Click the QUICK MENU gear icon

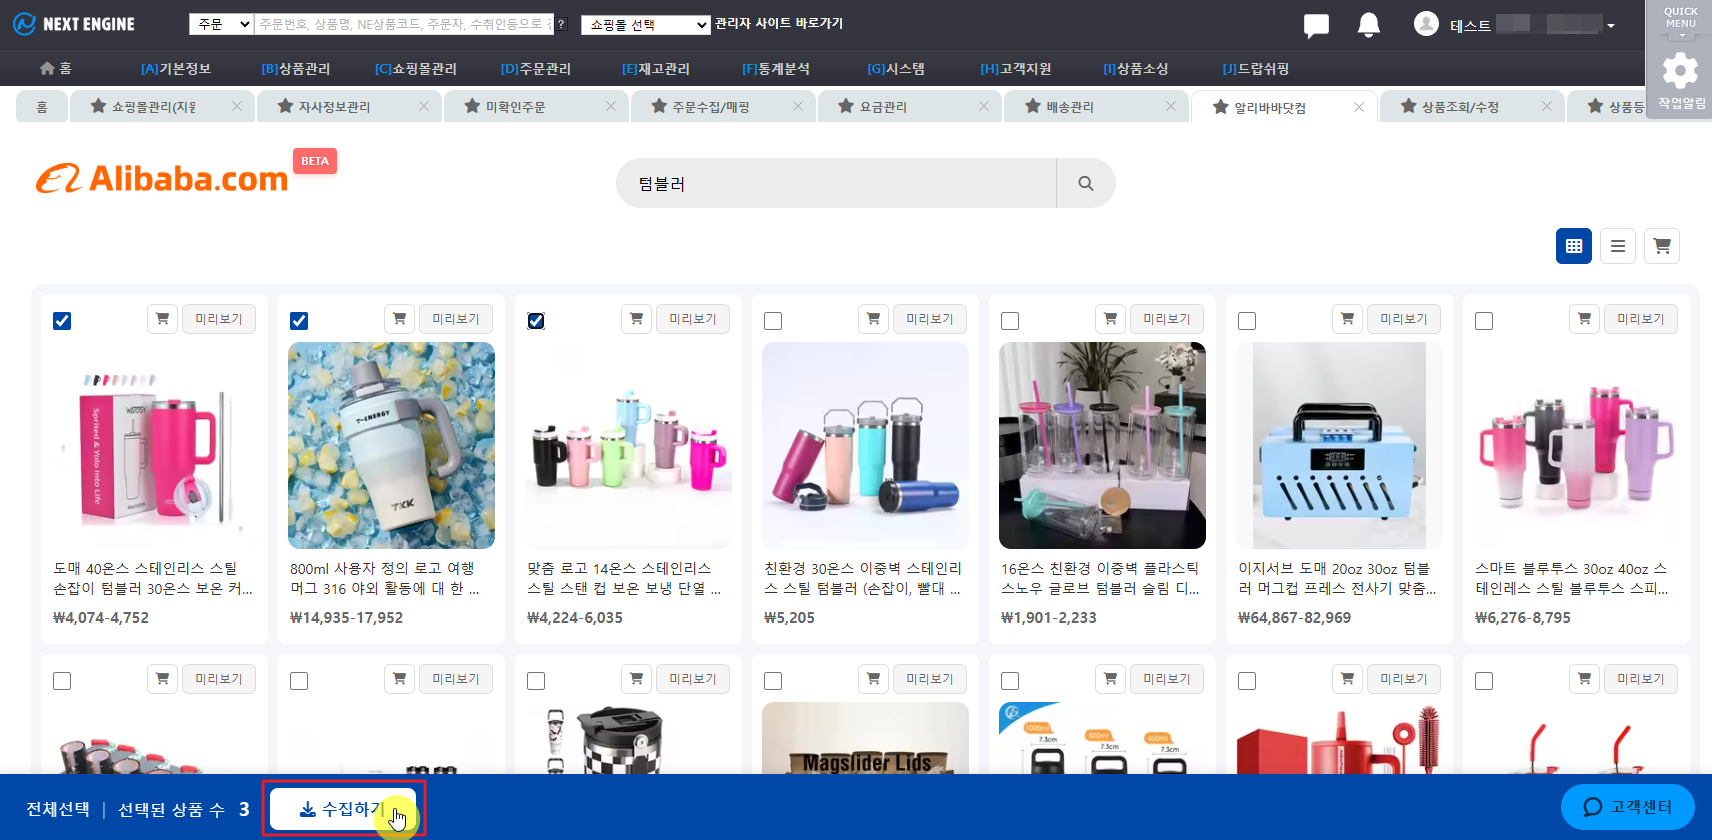1679,70
